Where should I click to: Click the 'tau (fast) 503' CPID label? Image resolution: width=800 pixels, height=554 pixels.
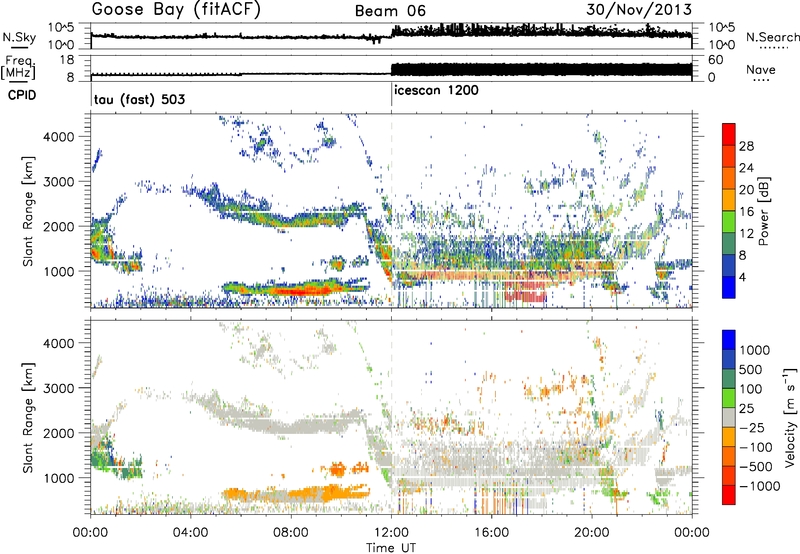tap(139, 99)
